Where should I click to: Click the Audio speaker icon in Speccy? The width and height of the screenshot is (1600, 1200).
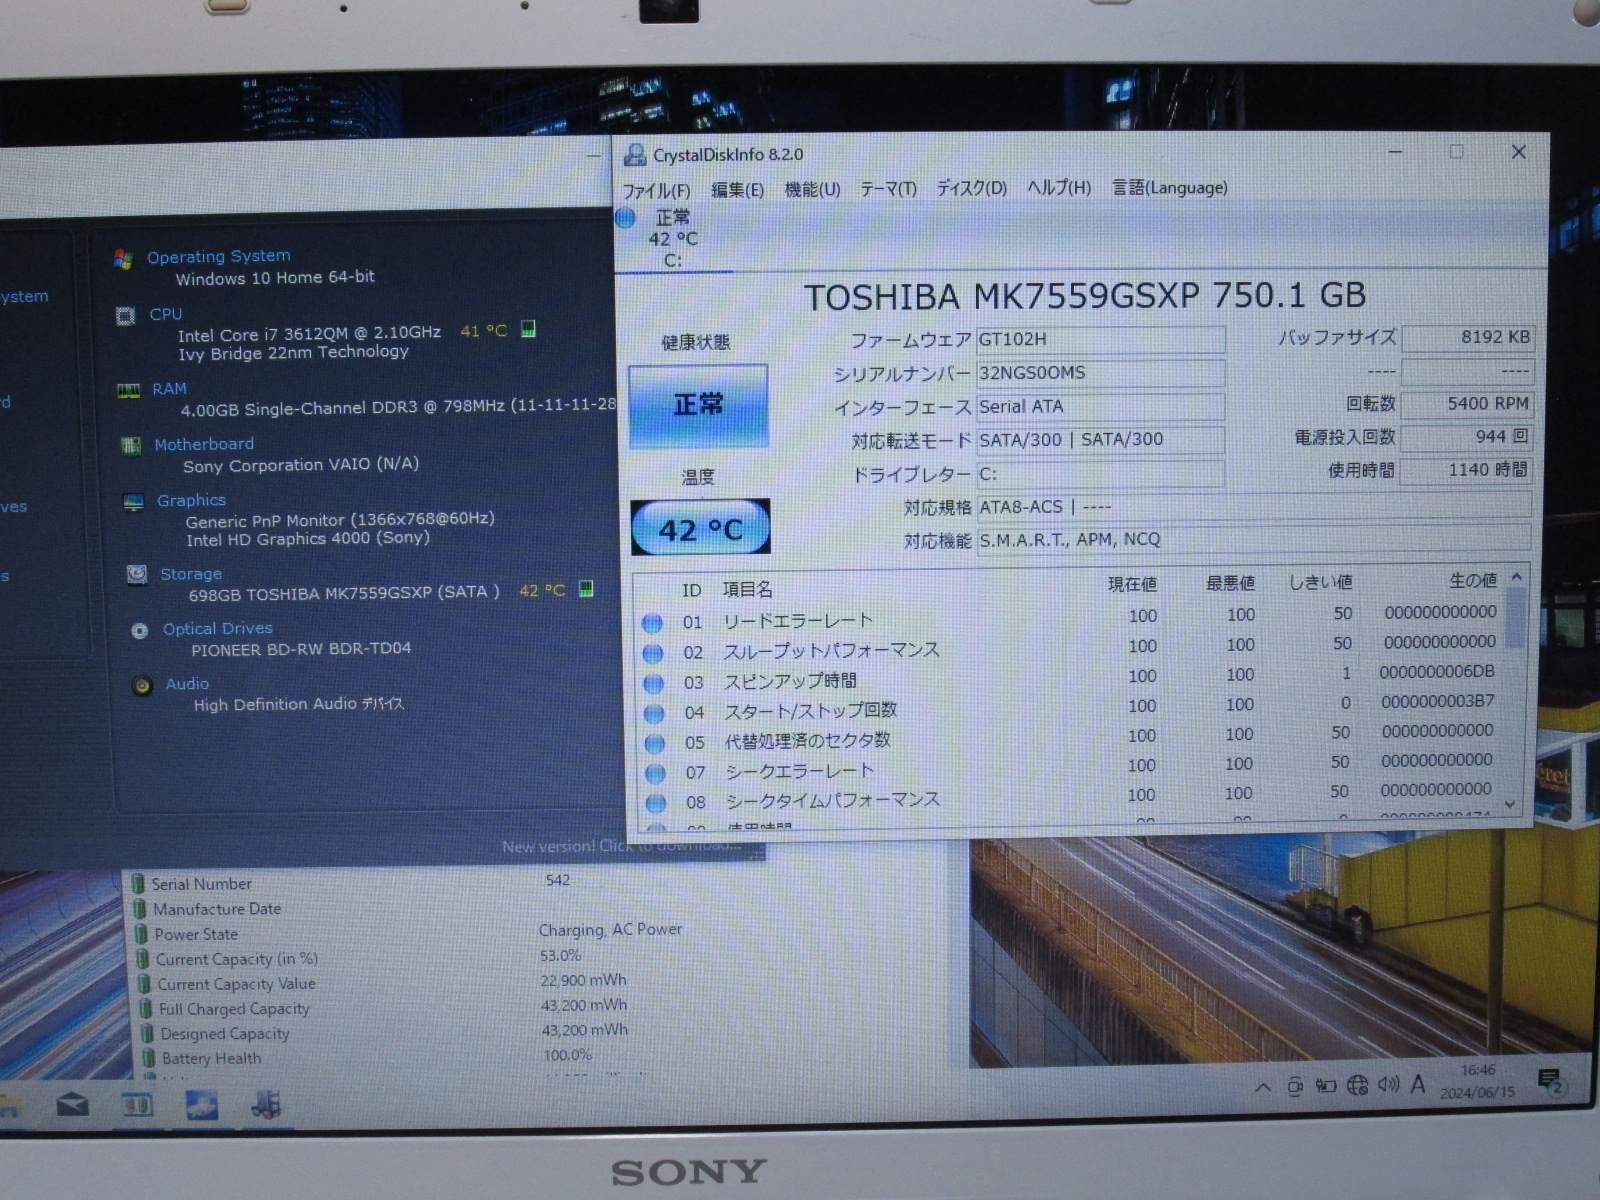click(x=143, y=686)
